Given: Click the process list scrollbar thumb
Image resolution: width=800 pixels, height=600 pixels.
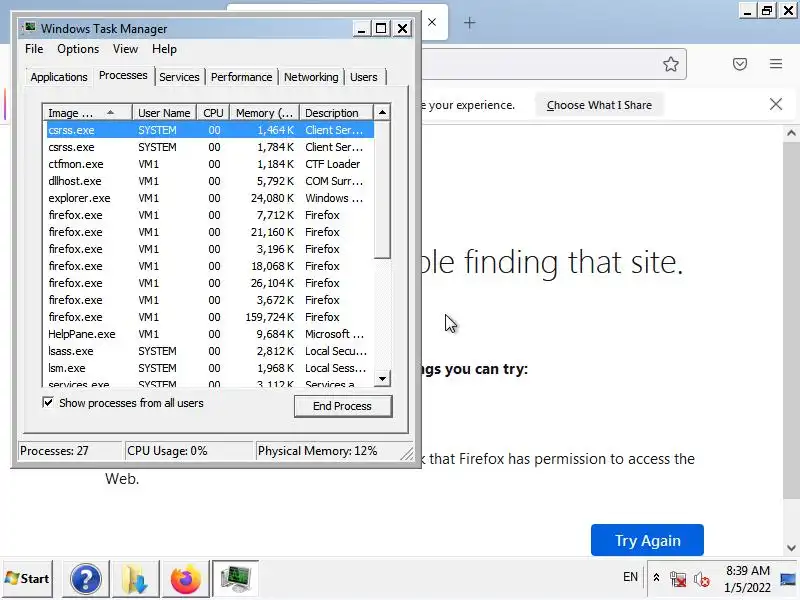Looking at the screenshot, I should (382, 189).
